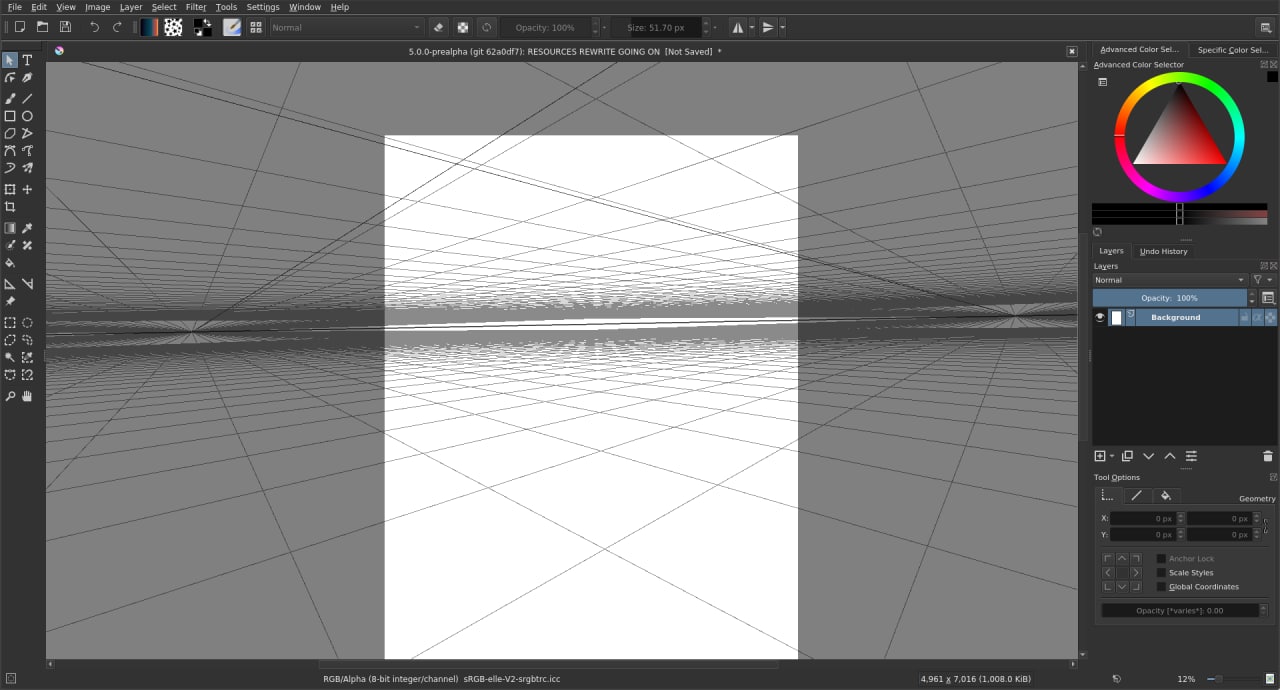
Task: Hide the Background layer
Action: (1100, 317)
